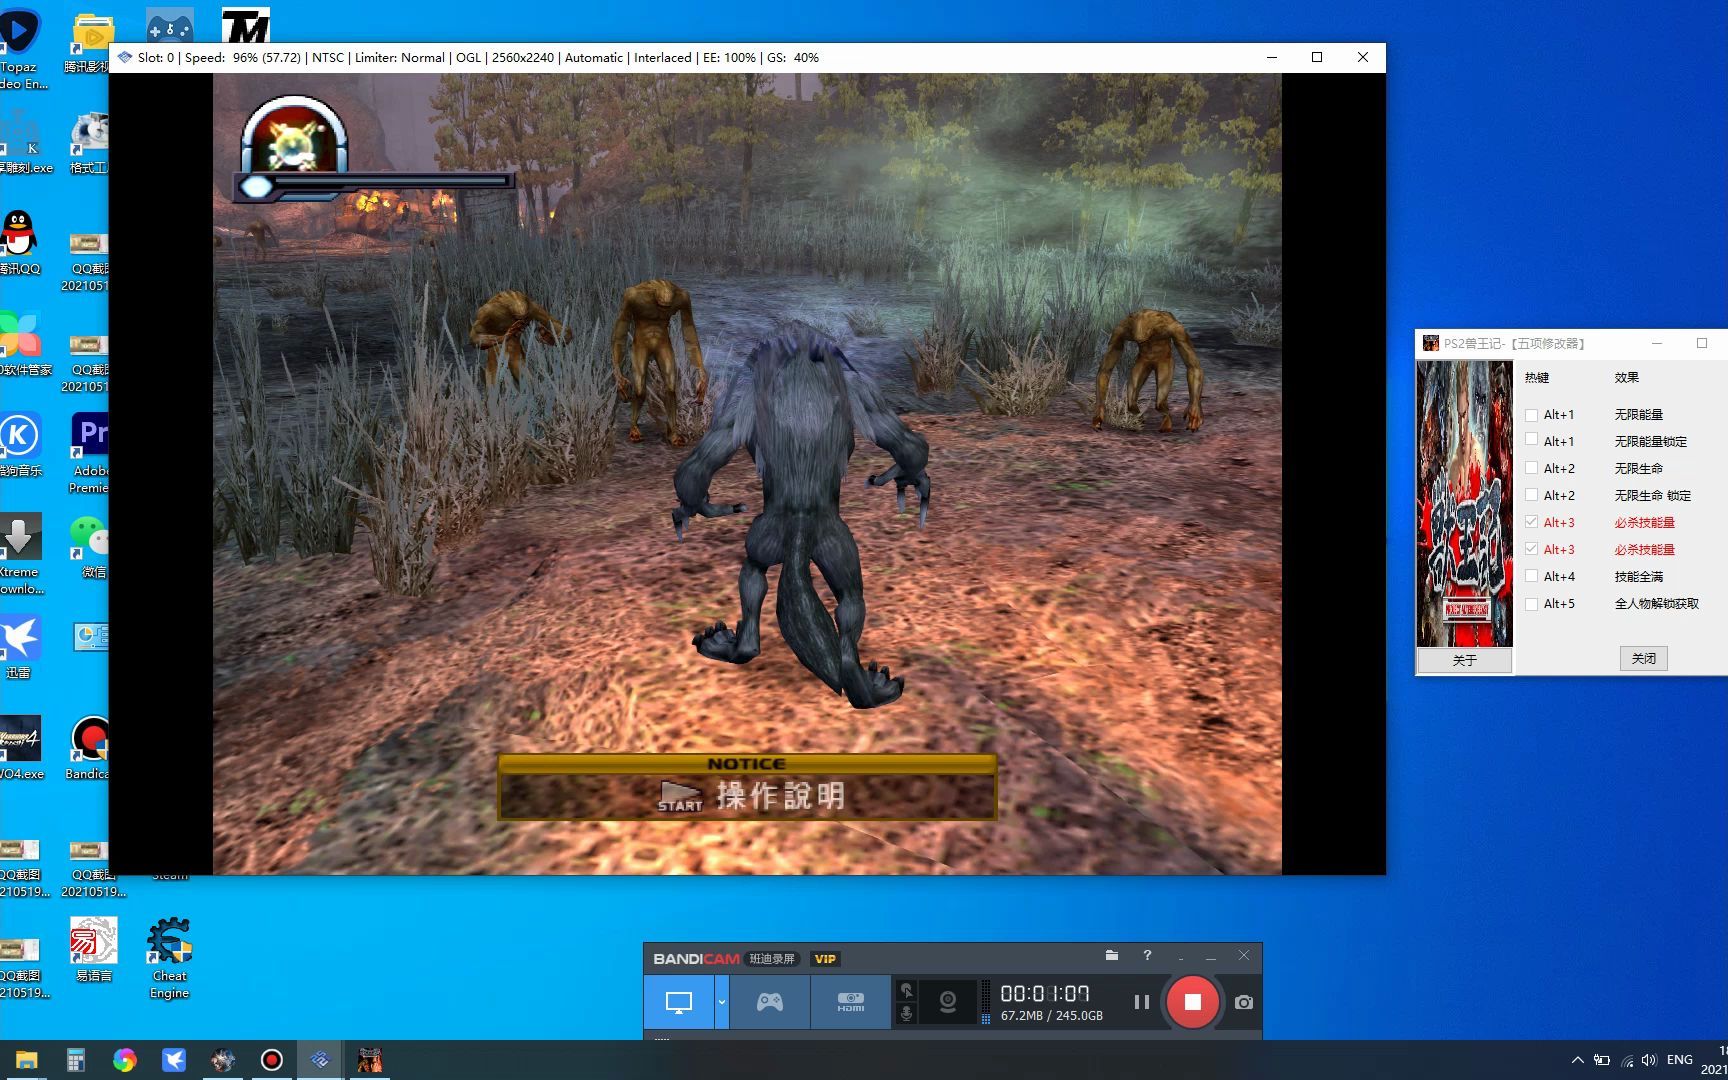Open File Explorer from taskbar

point(26,1060)
